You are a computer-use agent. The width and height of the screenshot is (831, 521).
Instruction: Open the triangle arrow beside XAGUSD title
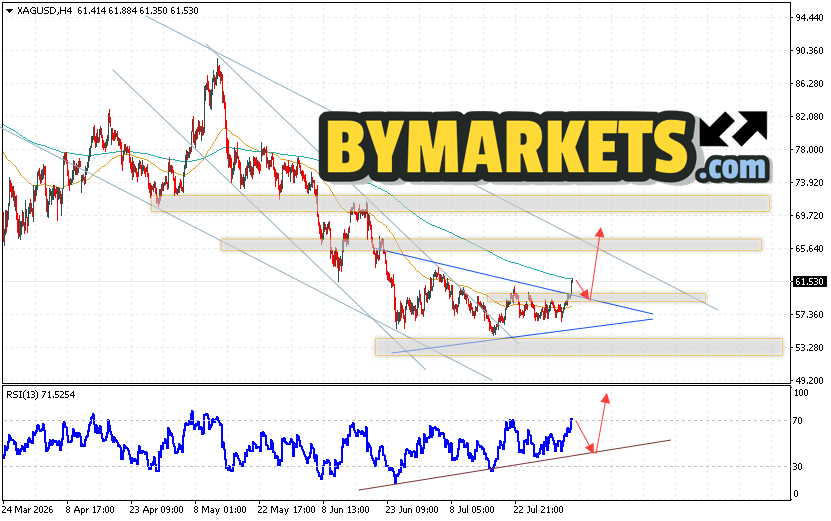(9, 11)
